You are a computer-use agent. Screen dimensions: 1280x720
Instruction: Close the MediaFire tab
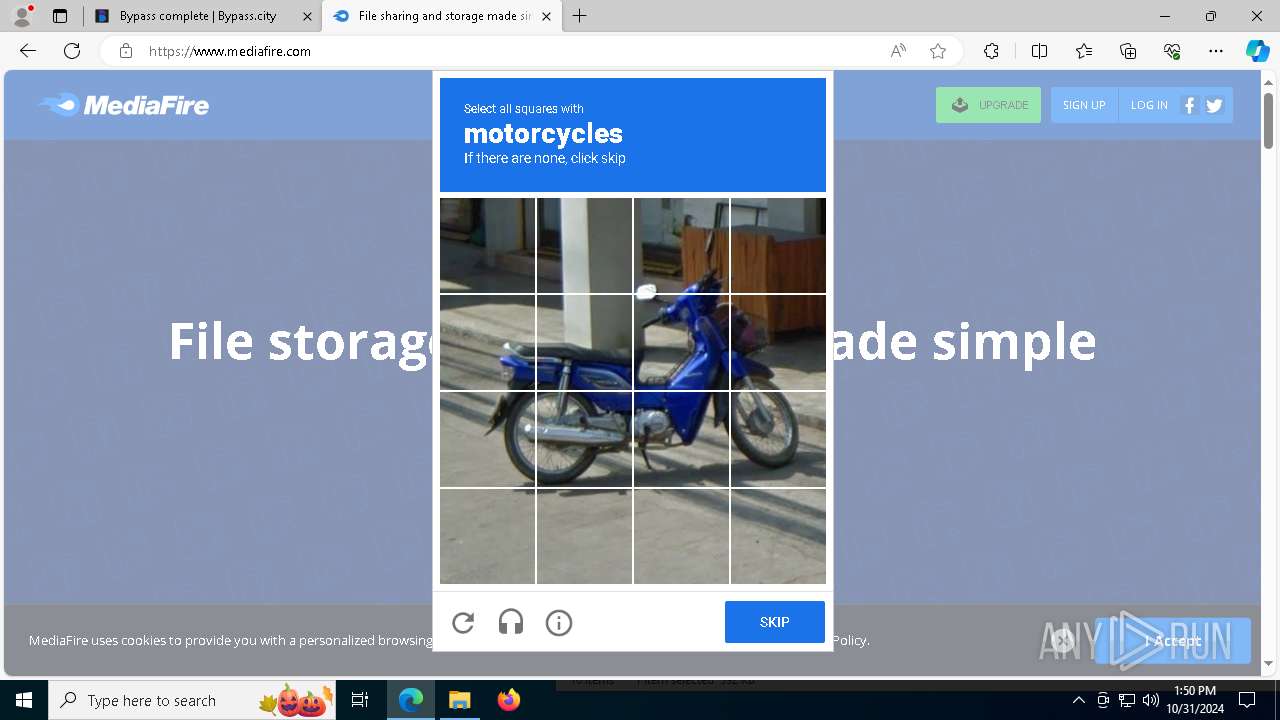[546, 16]
